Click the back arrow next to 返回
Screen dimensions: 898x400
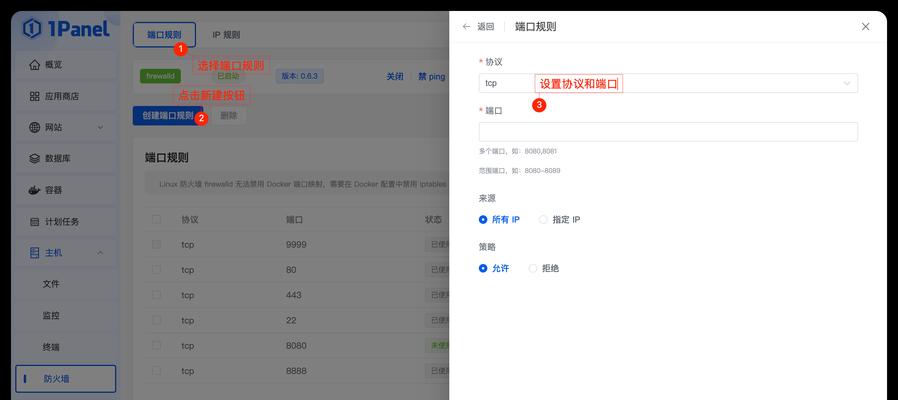pyautogui.click(x=466, y=26)
